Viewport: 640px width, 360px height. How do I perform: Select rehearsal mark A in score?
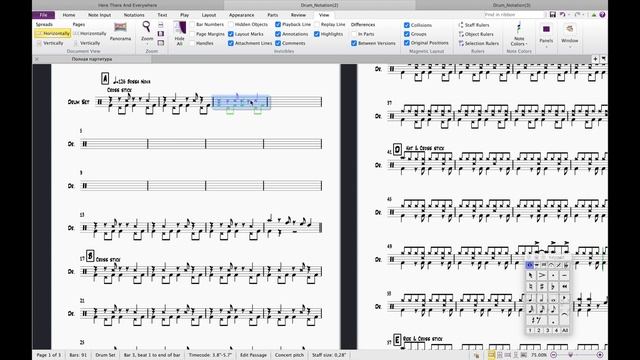(105, 78)
